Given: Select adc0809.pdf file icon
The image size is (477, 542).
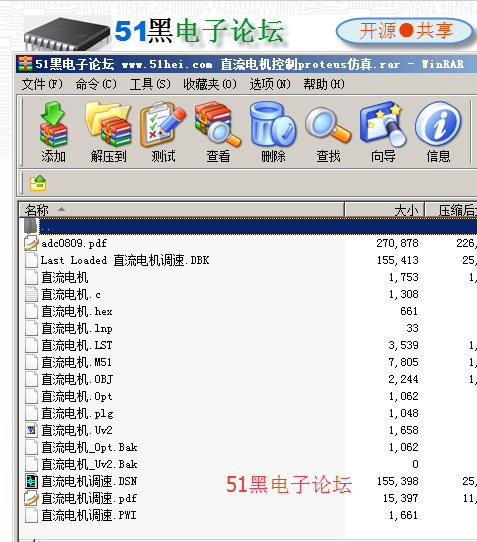Looking at the screenshot, I should (x=31, y=243).
